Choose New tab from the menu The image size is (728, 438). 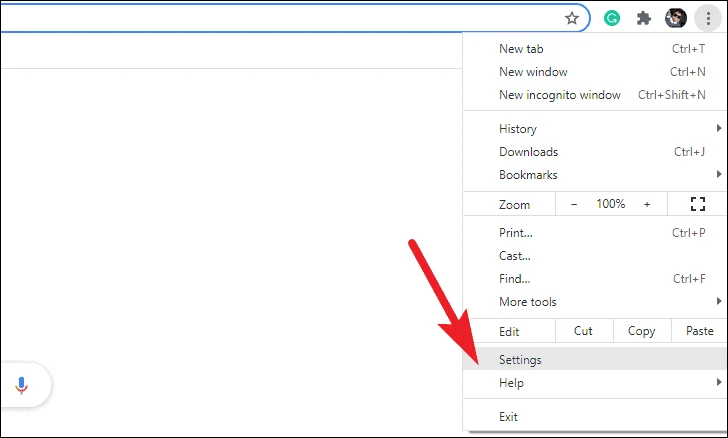[595, 49]
